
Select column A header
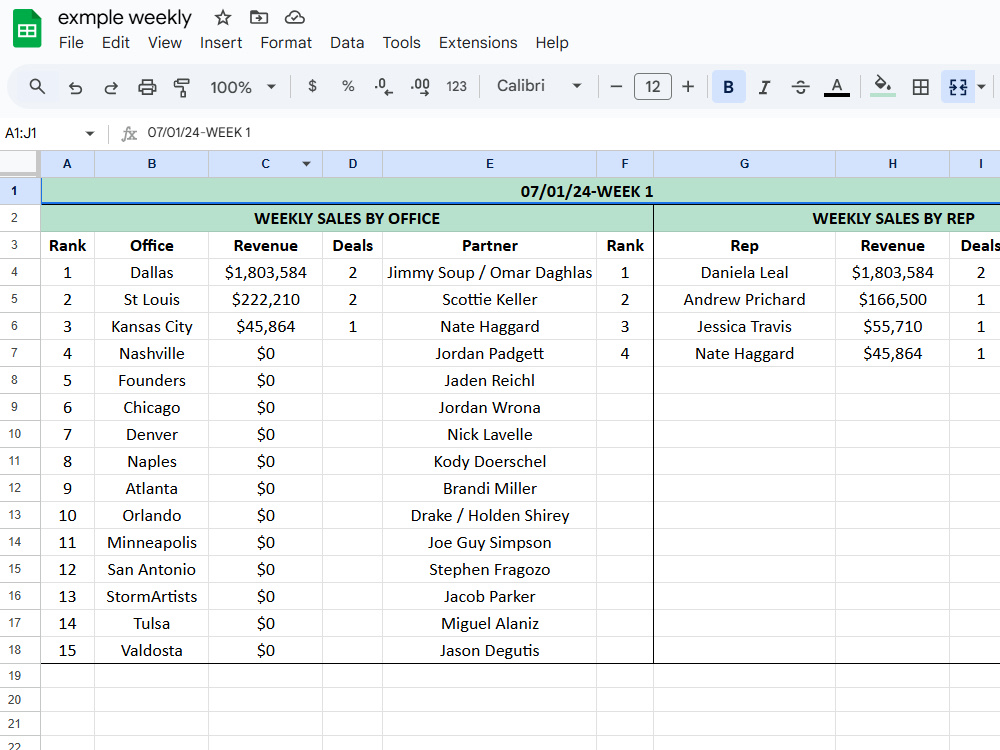67,164
